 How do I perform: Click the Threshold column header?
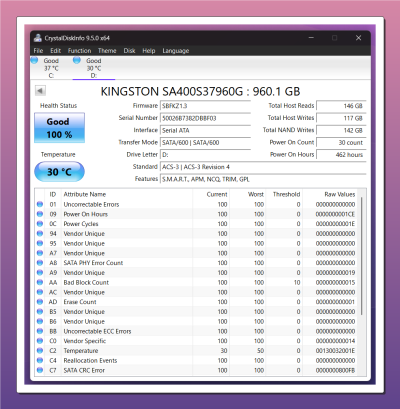286,194
